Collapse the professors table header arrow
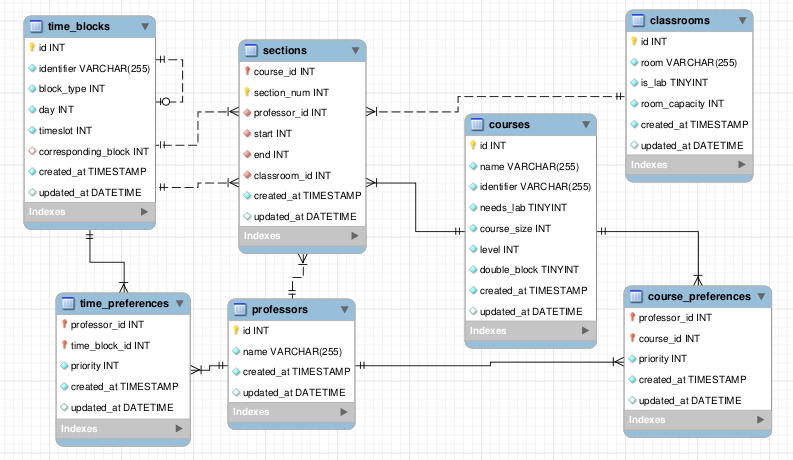Image resolution: width=793 pixels, height=460 pixels. [x=344, y=309]
